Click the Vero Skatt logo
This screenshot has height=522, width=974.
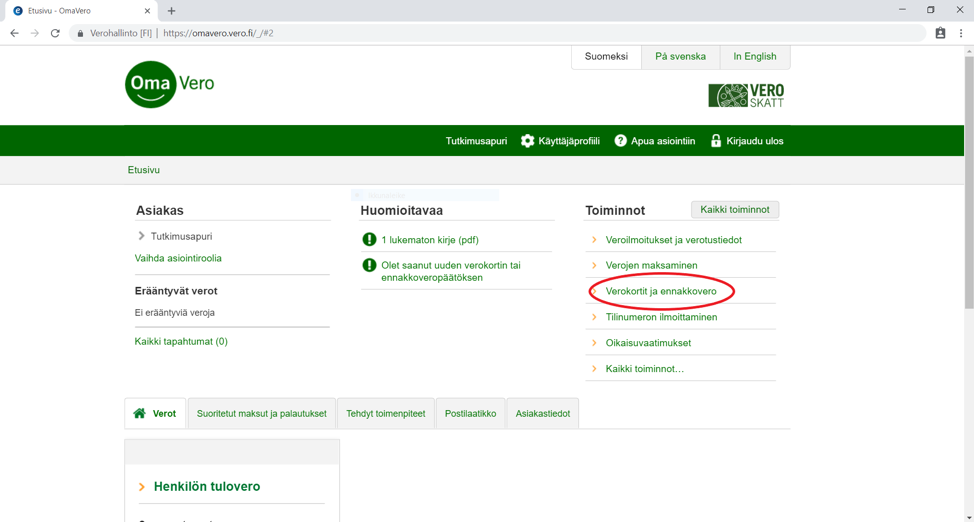(746, 95)
